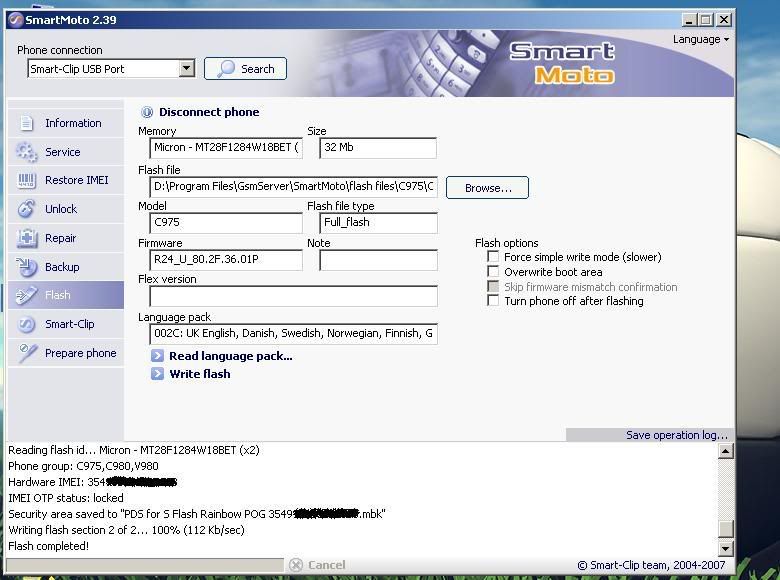Switch to the Service section
Screen dimensions: 780x580
[66, 152]
